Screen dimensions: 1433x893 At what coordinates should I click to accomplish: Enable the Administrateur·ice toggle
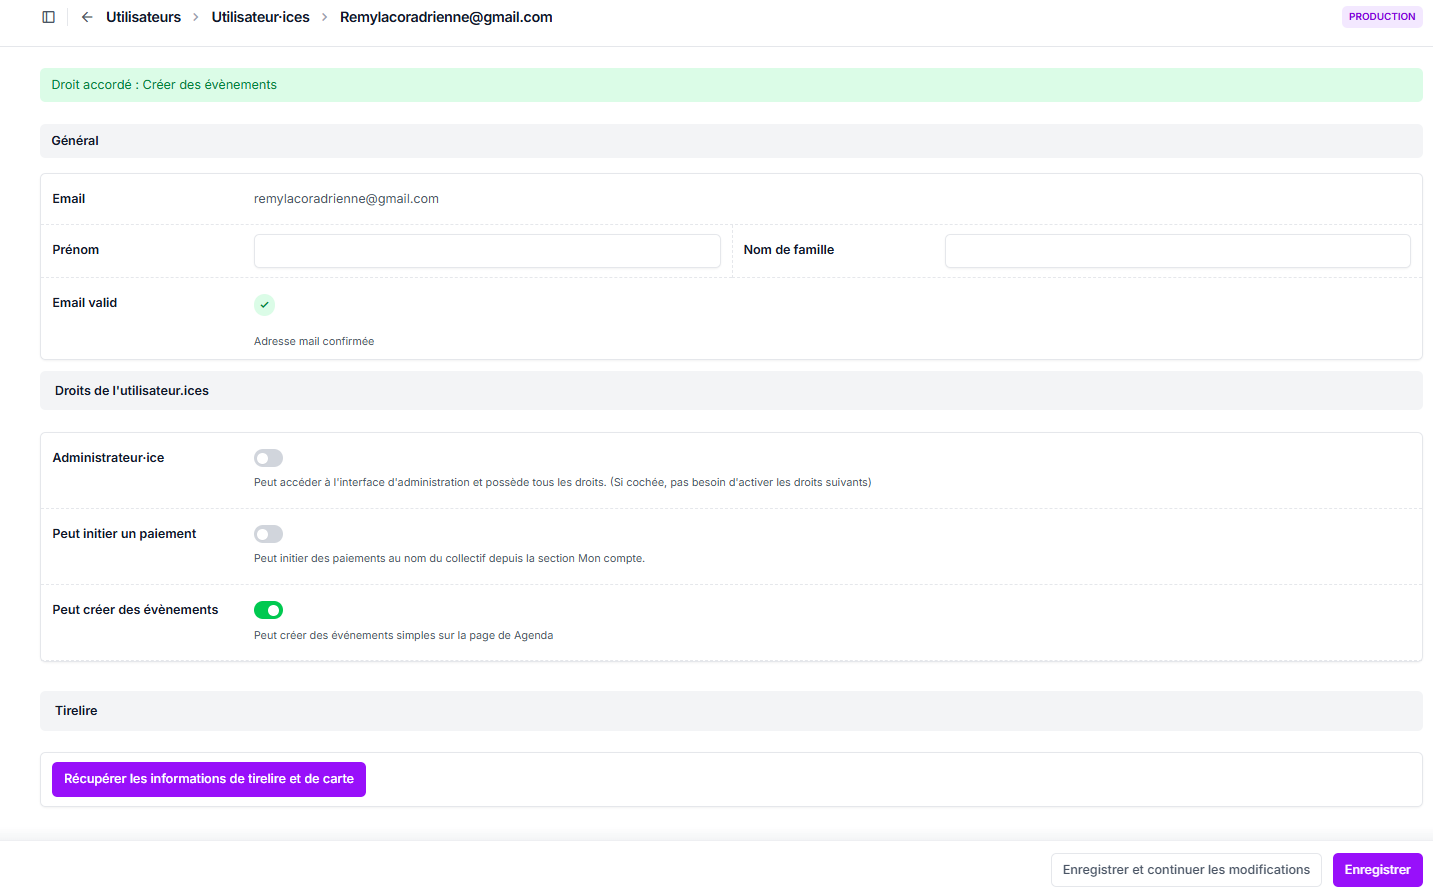268,458
